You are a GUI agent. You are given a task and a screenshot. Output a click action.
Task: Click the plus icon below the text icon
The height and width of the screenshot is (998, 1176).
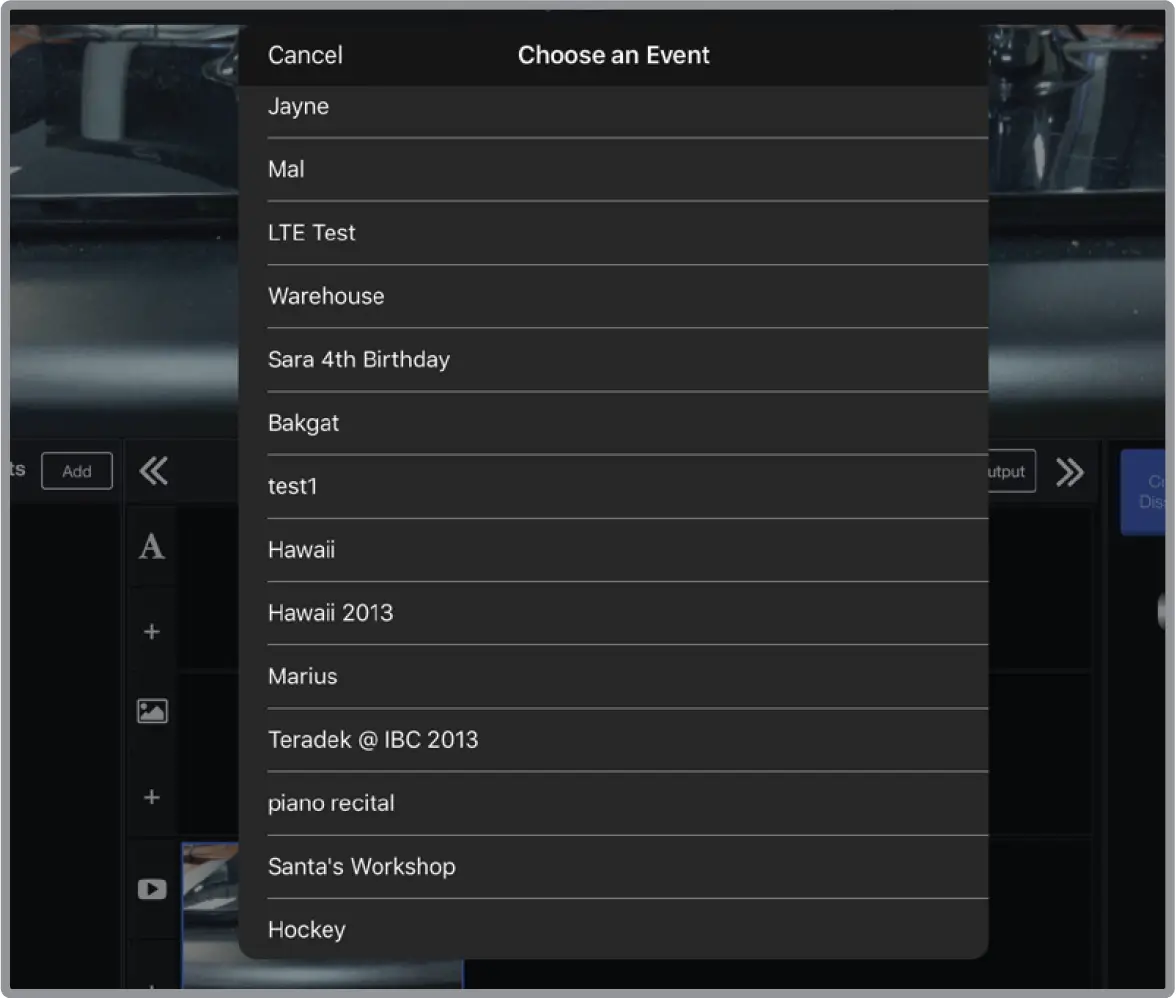pos(152,632)
